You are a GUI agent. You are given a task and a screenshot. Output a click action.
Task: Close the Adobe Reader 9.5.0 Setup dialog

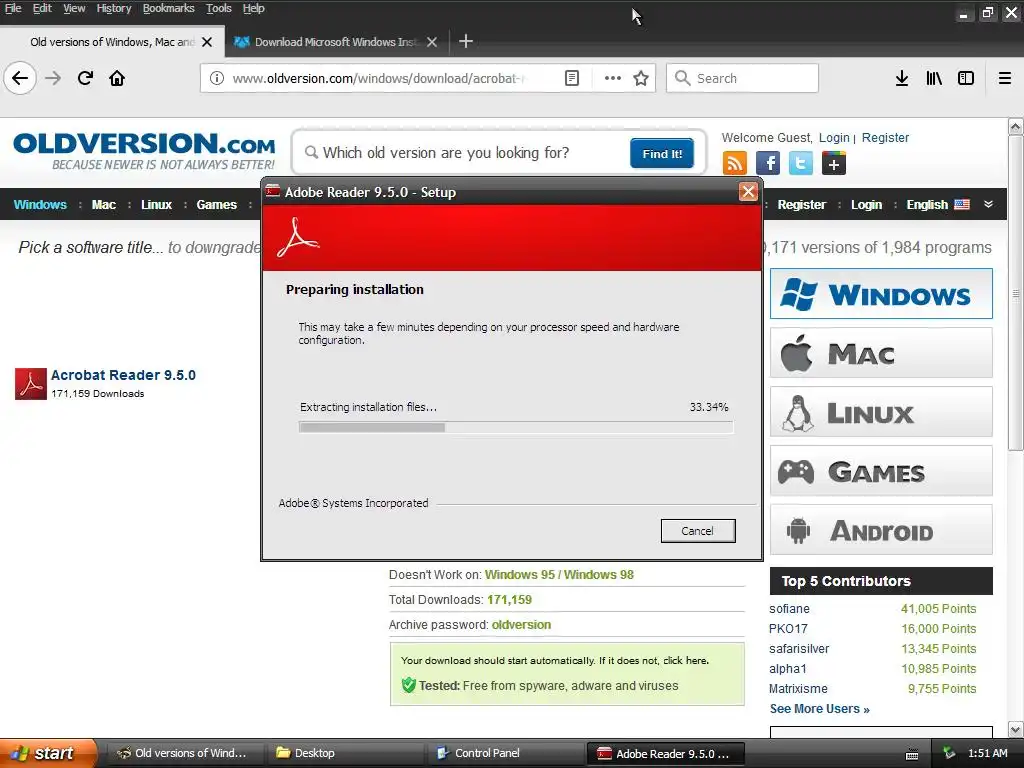click(748, 192)
